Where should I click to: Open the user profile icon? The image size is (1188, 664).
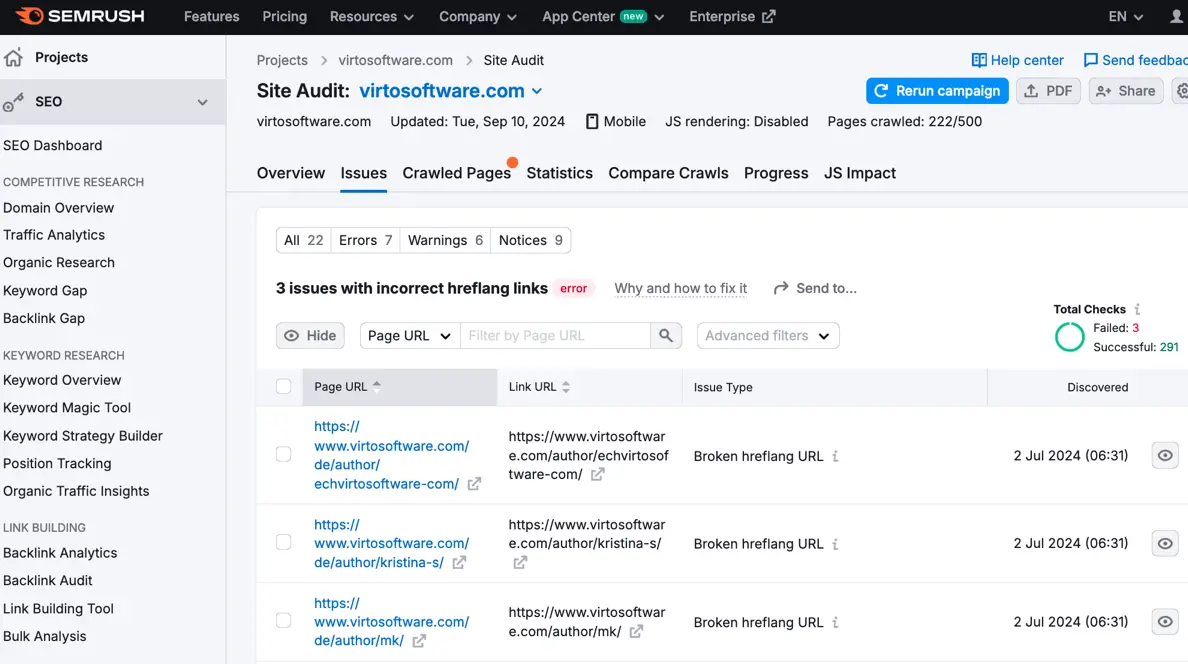click(1176, 16)
